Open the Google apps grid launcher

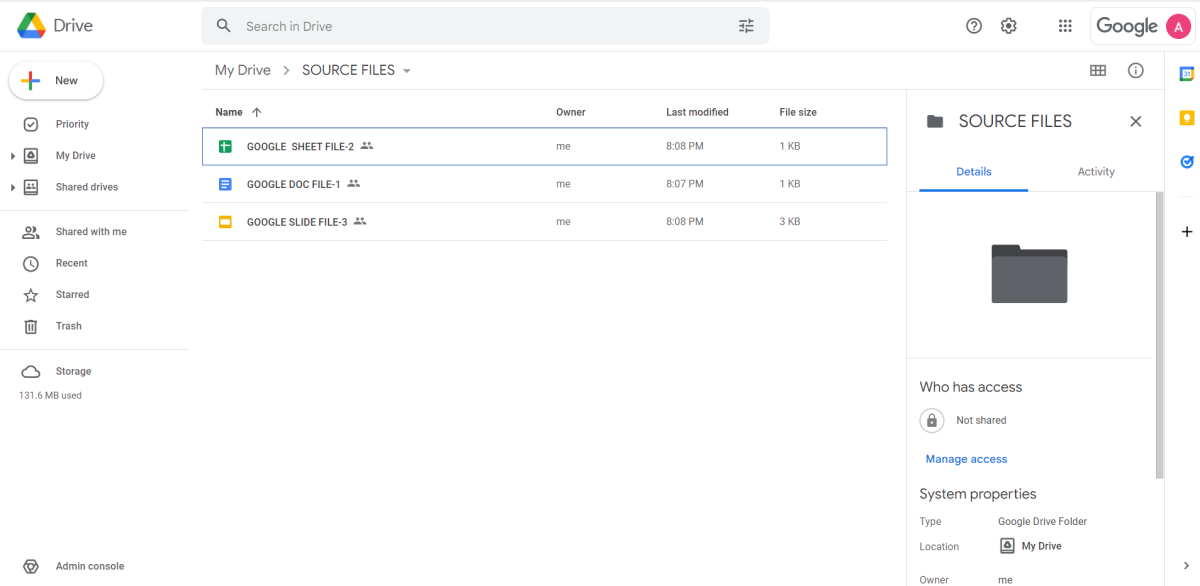[x=1065, y=25]
